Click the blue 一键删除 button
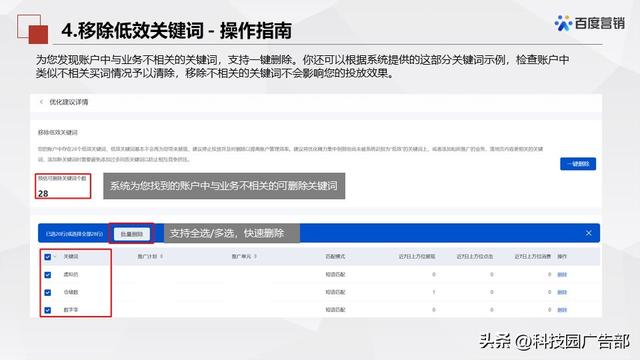This screenshot has width=640, height=360. [x=578, y=164]
